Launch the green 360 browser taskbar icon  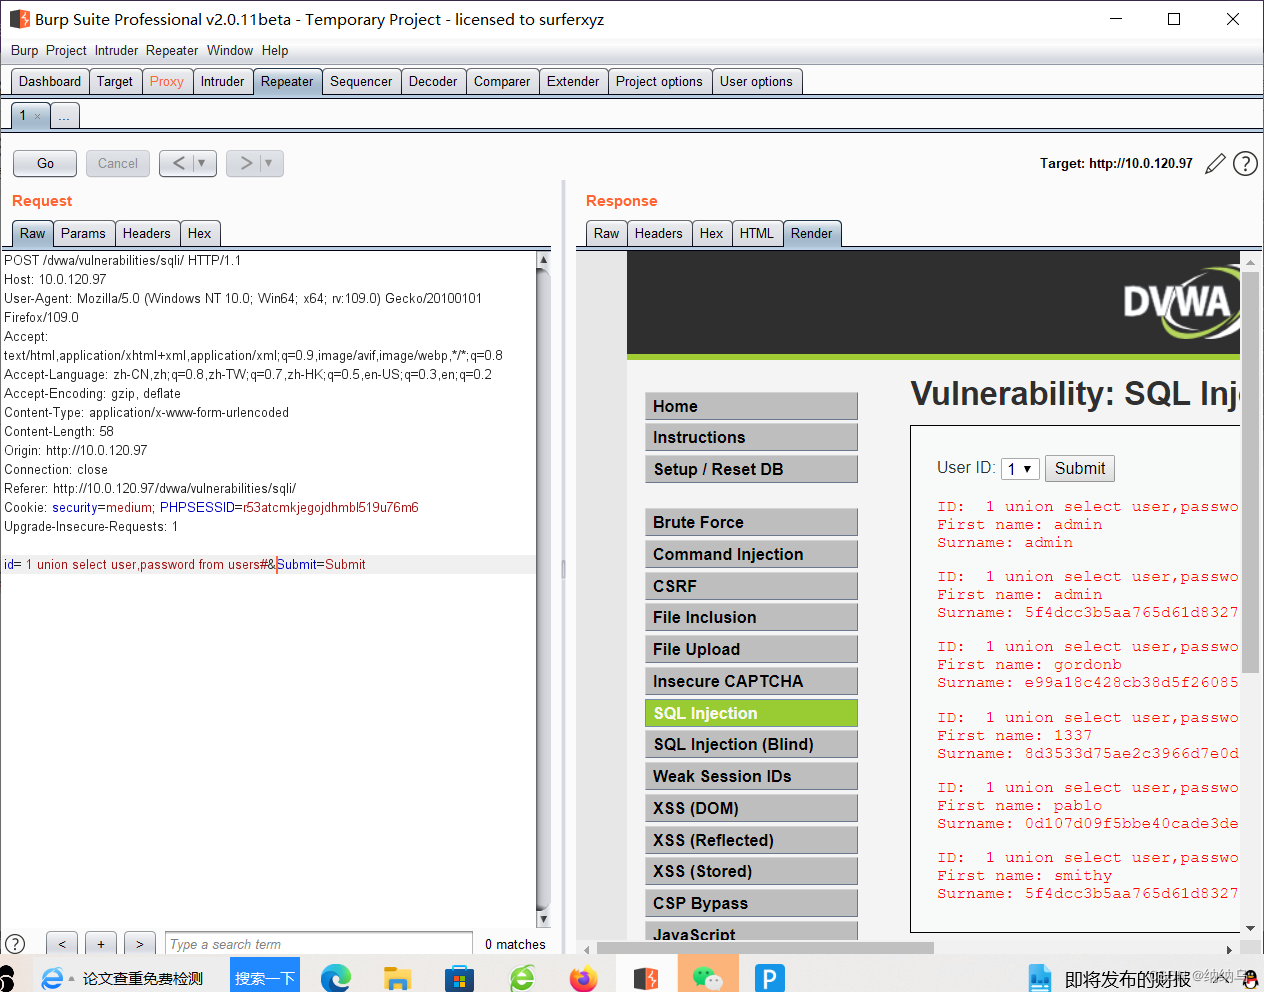tap(522, 977)
